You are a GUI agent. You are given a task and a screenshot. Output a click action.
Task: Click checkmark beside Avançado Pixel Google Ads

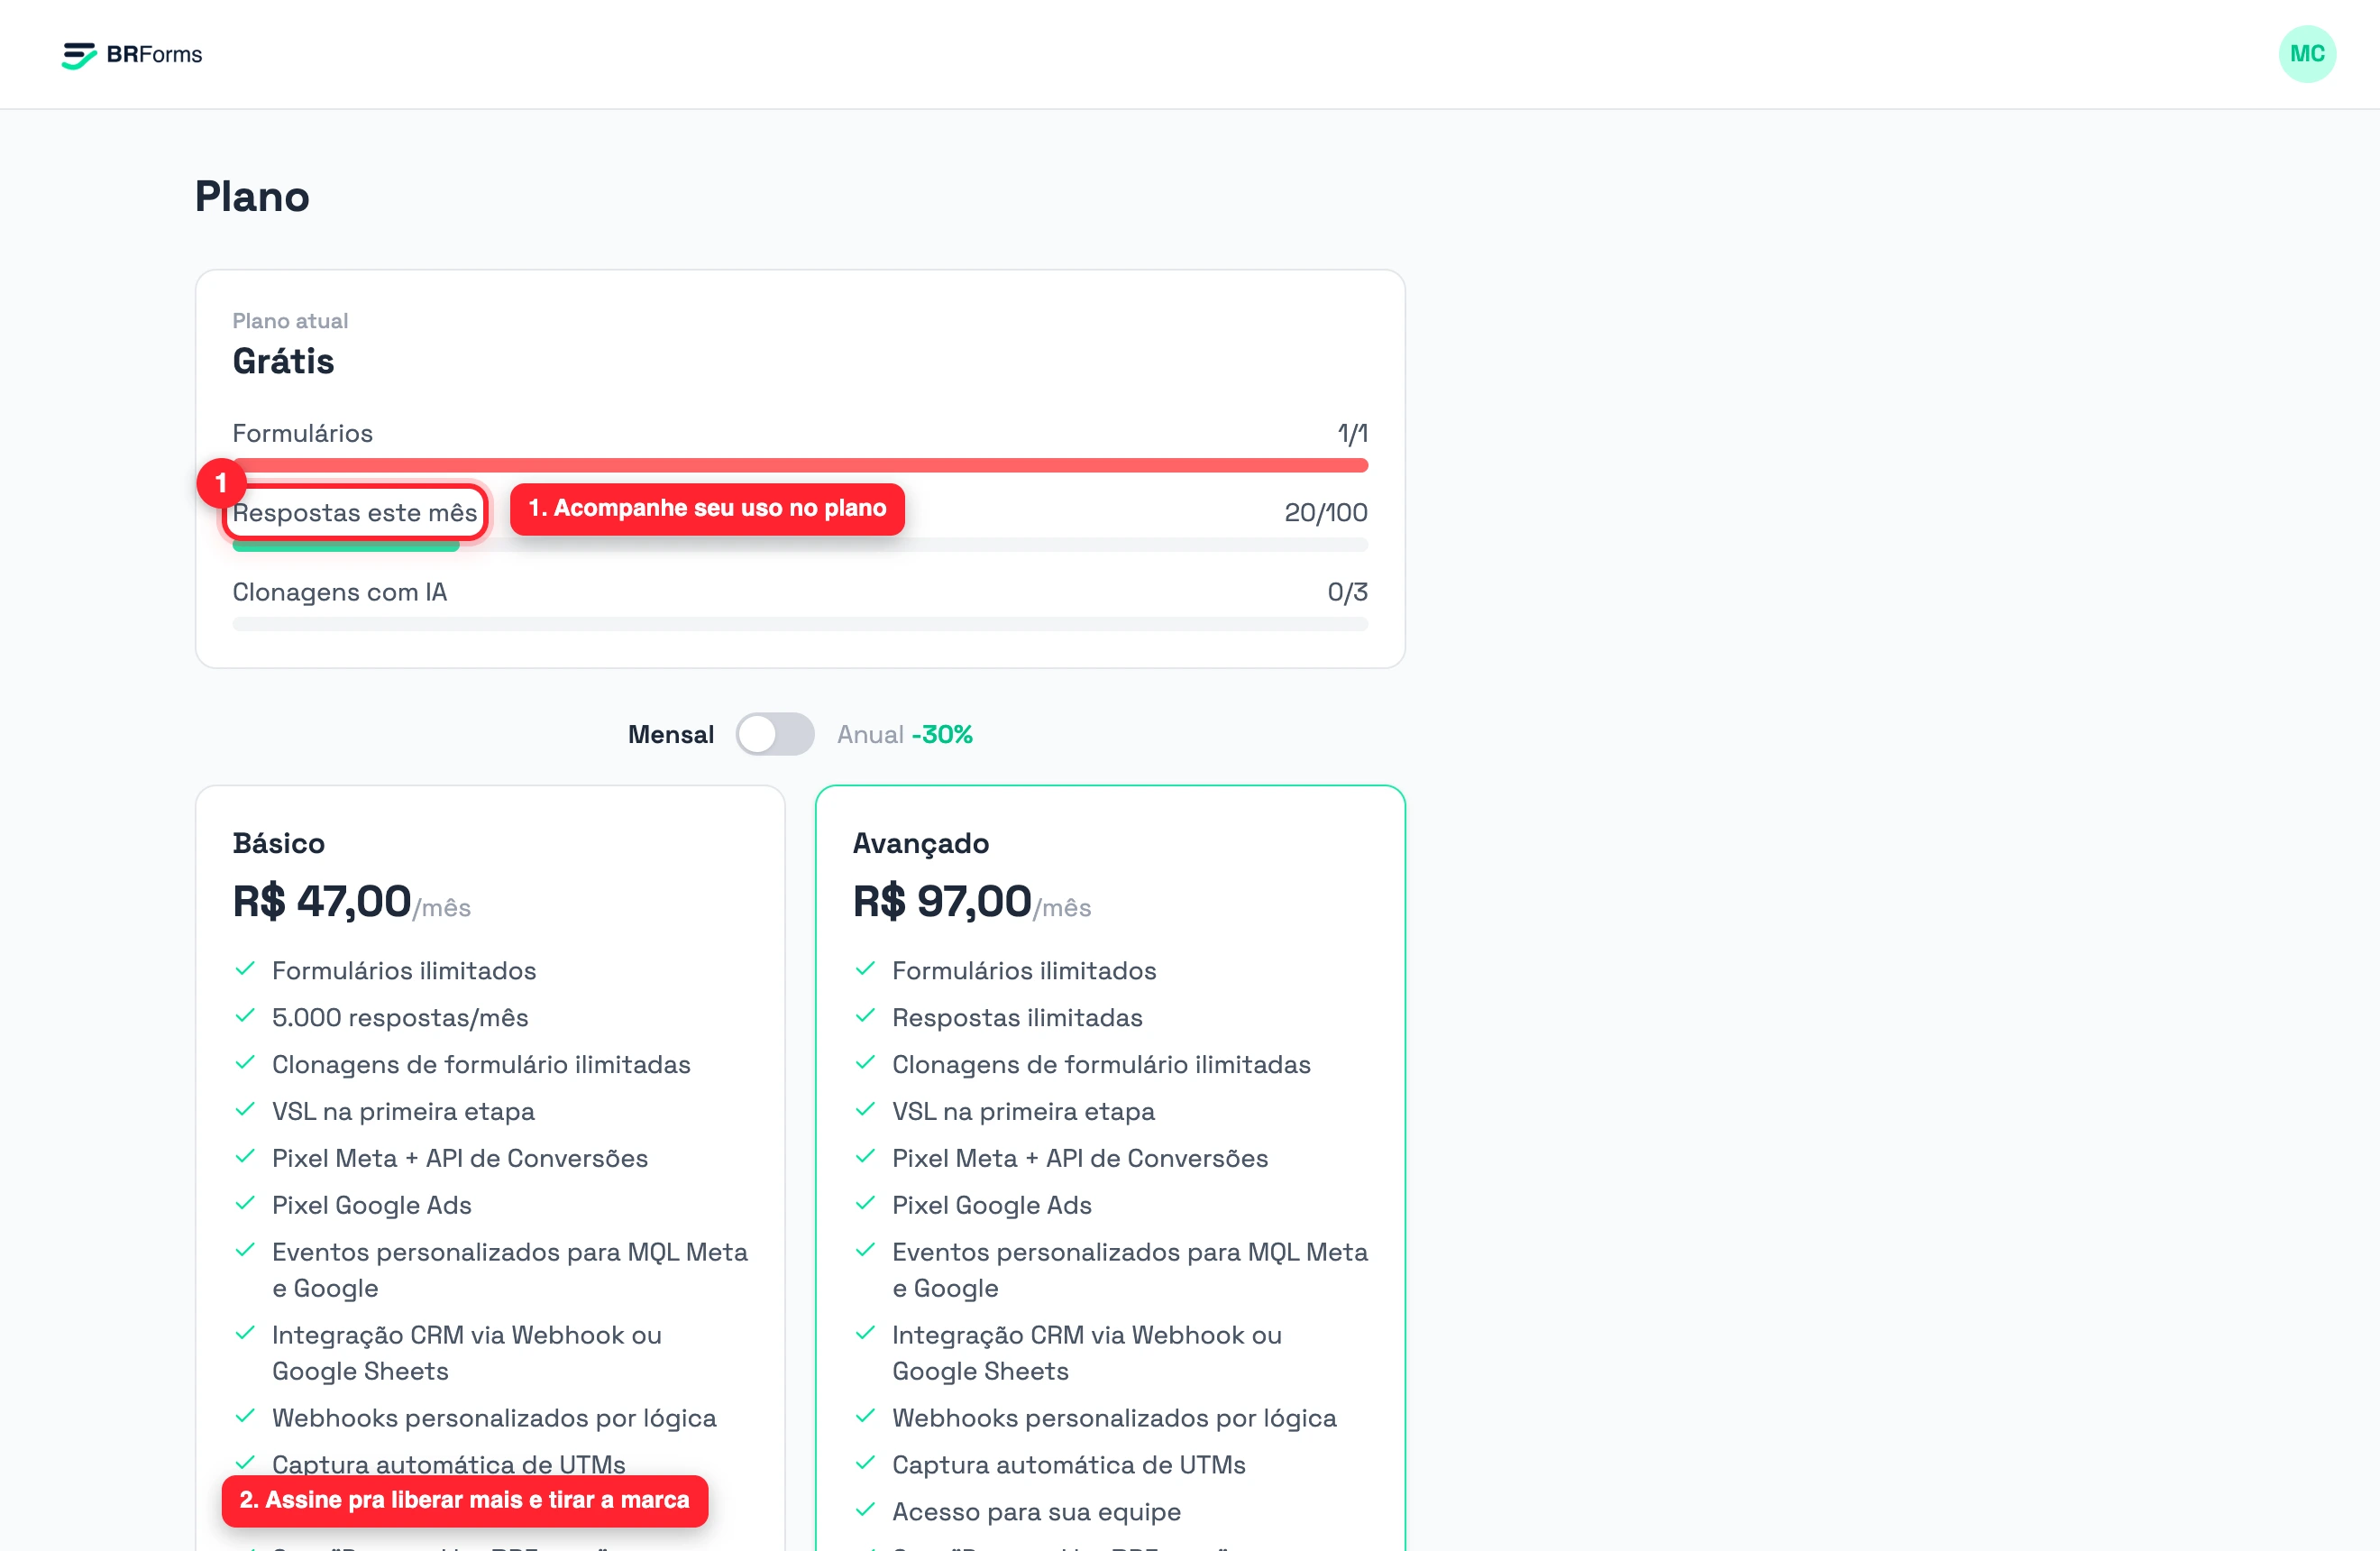pyautogui.click(x=865, y=1204)
